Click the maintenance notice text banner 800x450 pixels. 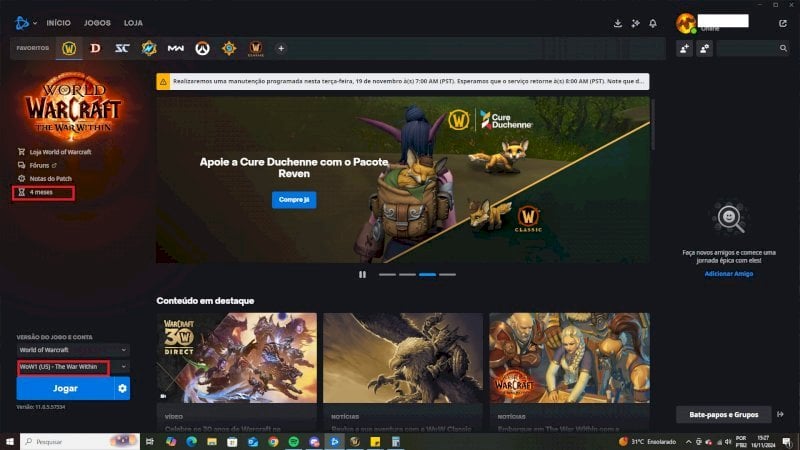pos(408,81)
